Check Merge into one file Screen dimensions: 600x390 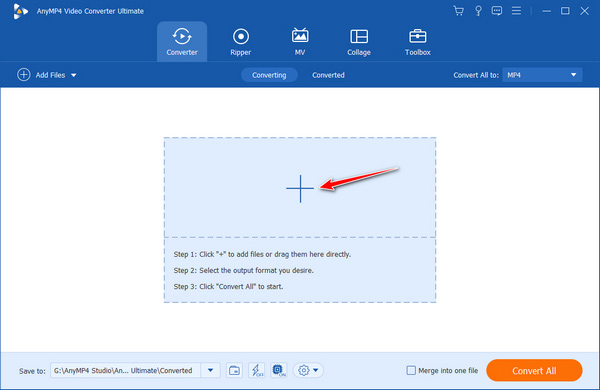pos(411,370)
